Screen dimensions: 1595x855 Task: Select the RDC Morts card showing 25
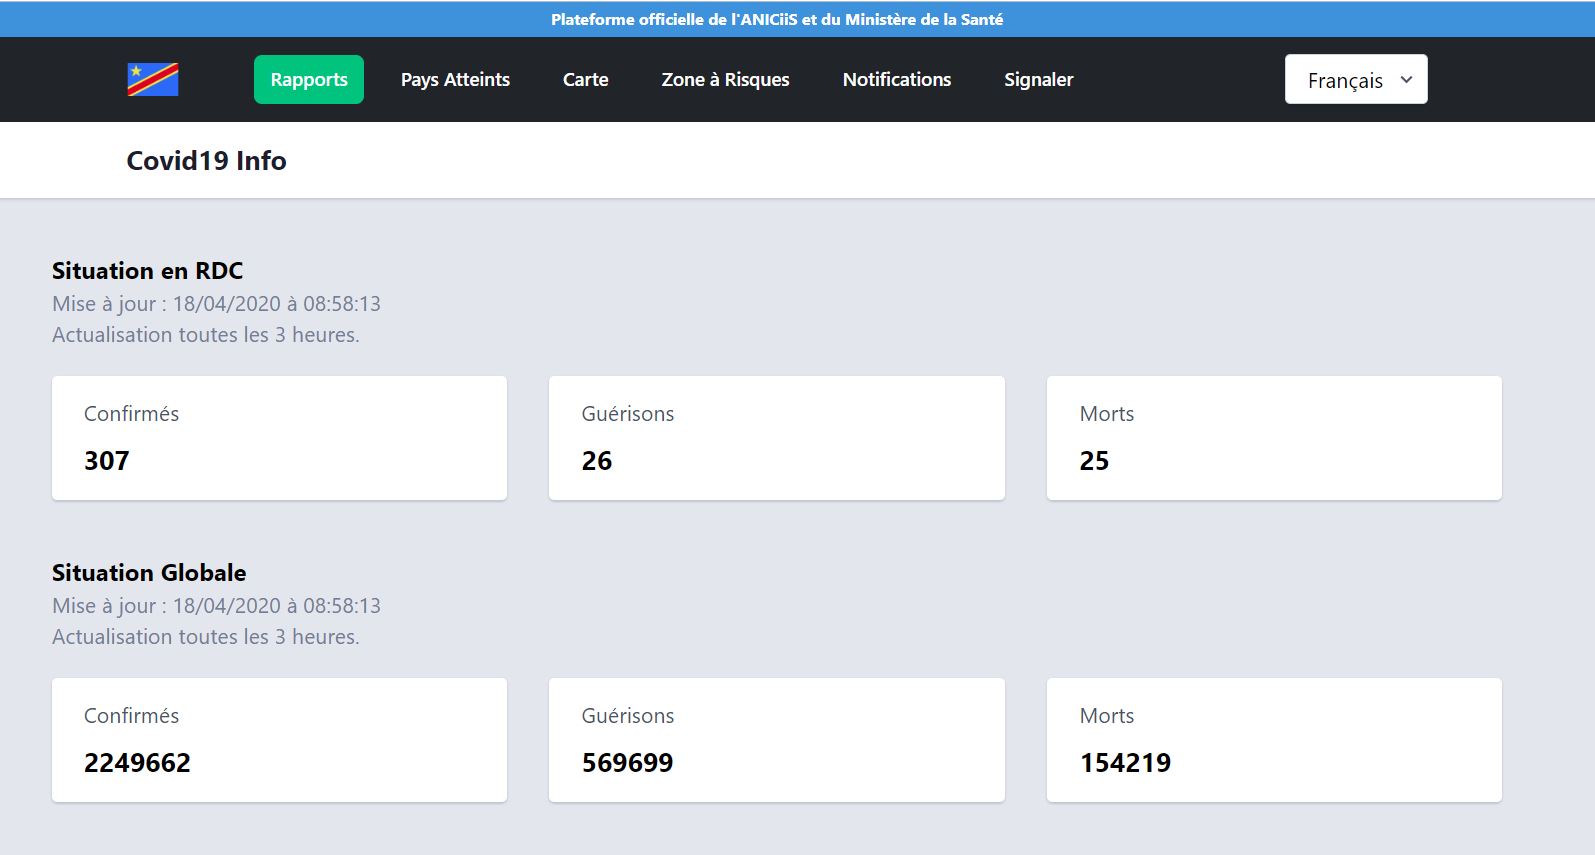click(x=1273, y=438)
